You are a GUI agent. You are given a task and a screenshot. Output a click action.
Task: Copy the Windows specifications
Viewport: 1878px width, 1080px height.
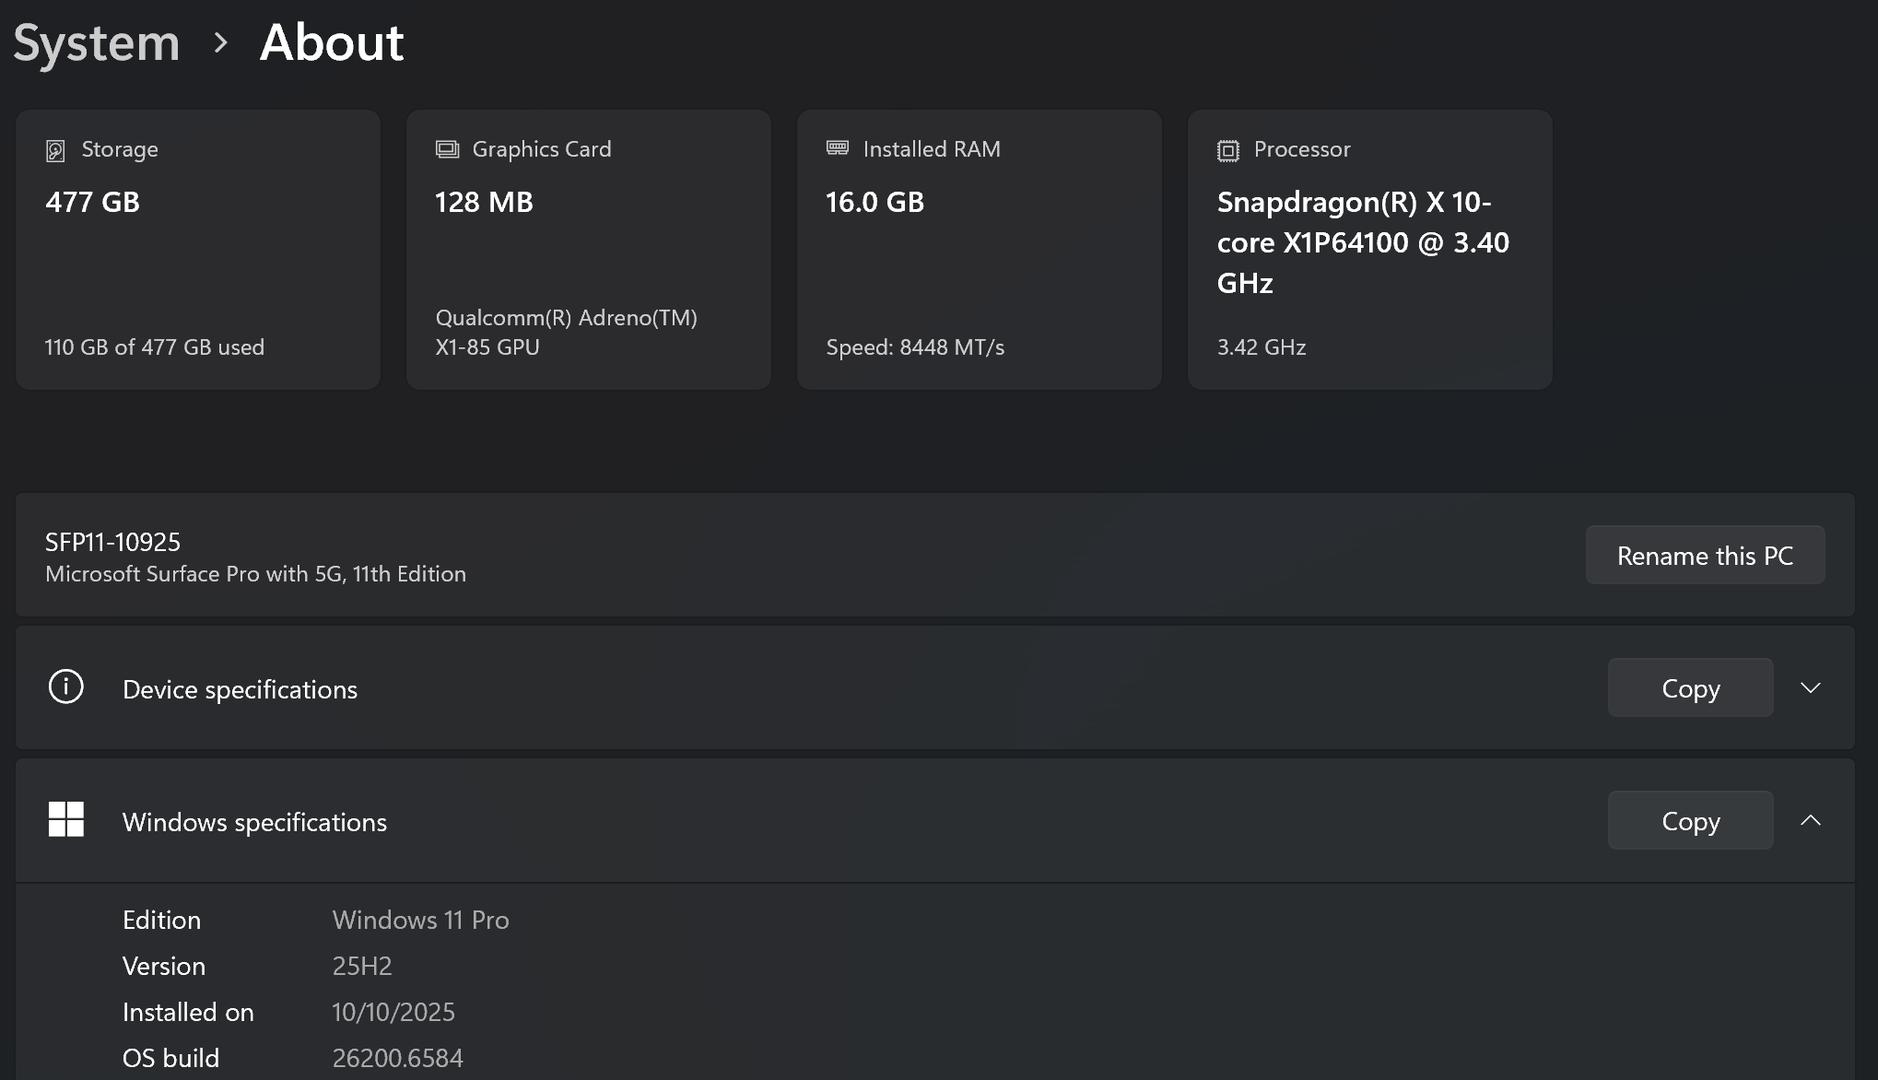[1690, 821]
